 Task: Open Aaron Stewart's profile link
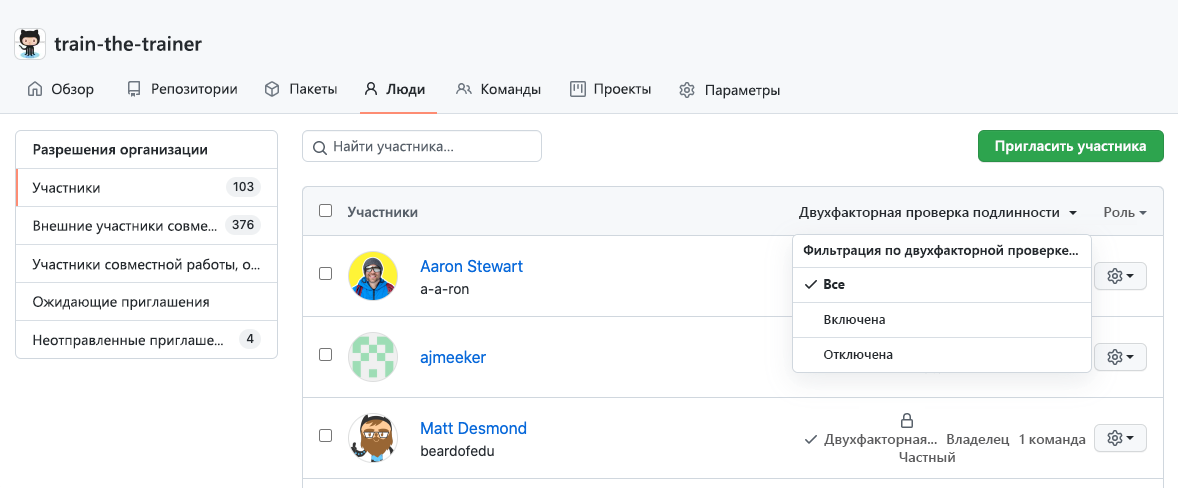471,267
